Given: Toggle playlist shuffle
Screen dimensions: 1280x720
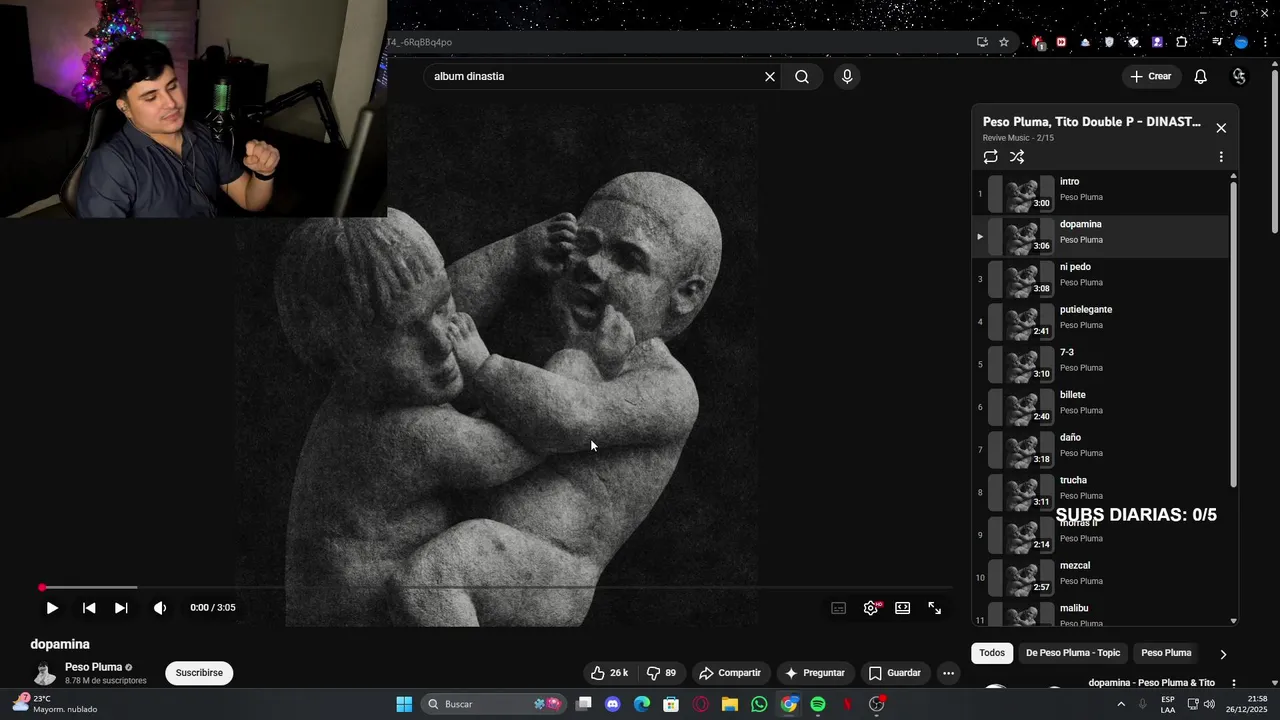Looking at the screenshot, I should 1017,157.
